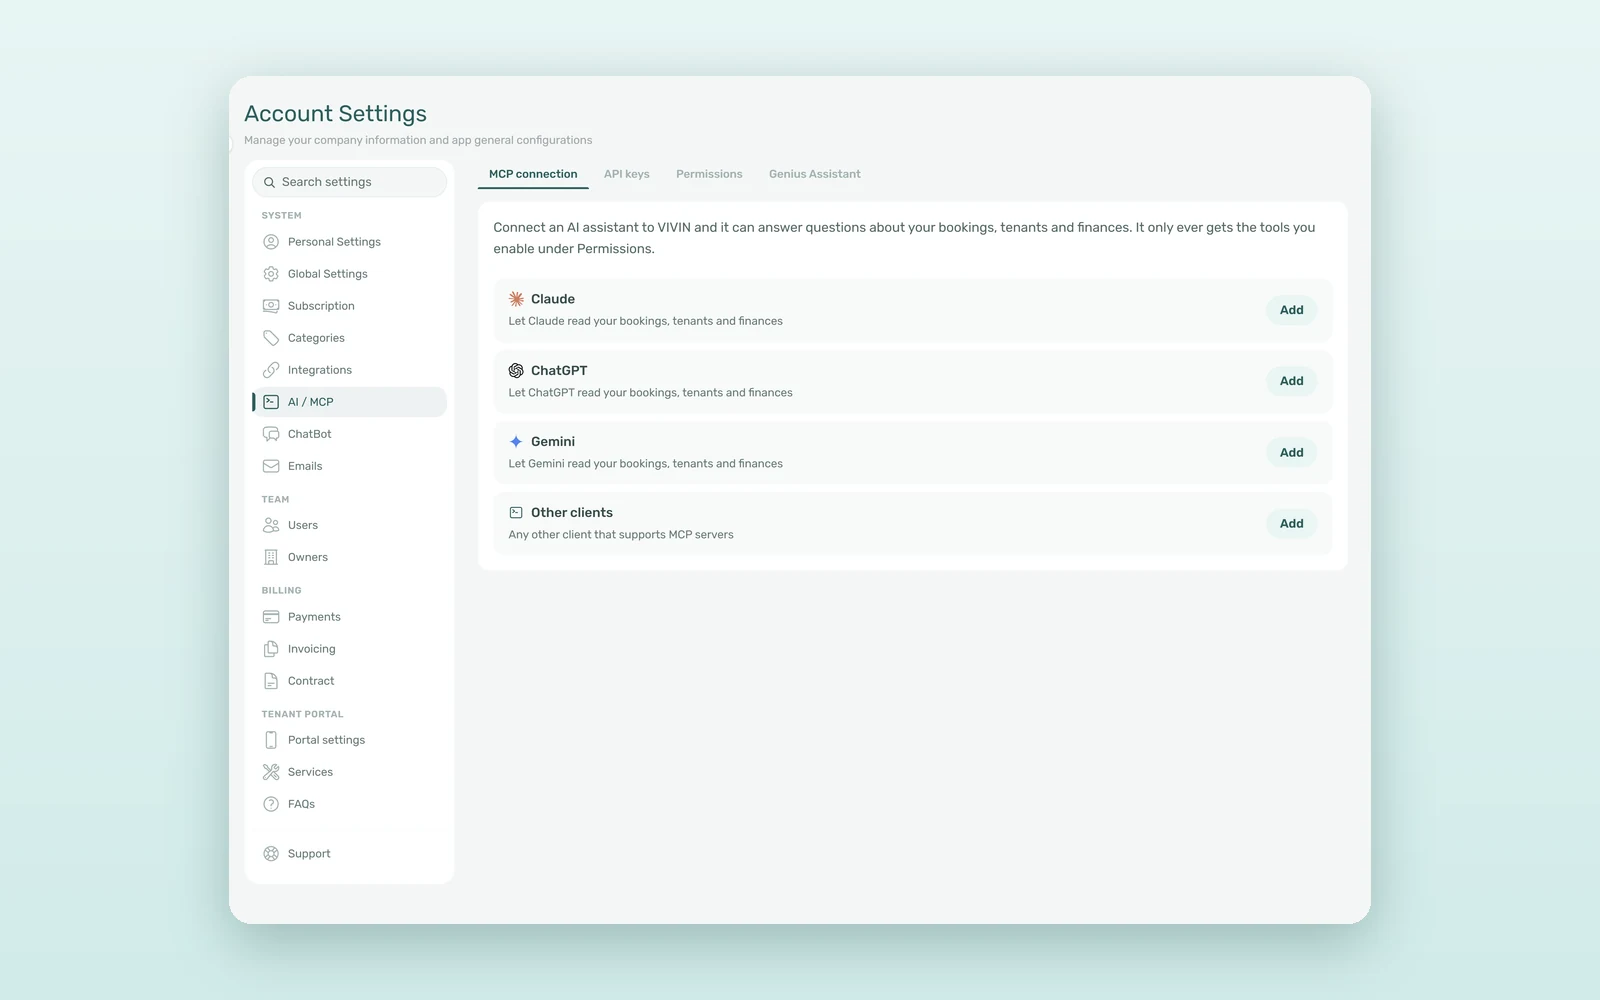Click the Personal Settings user icon
This screenshot has width=1600, height=1000.
[x=271, y=242]
